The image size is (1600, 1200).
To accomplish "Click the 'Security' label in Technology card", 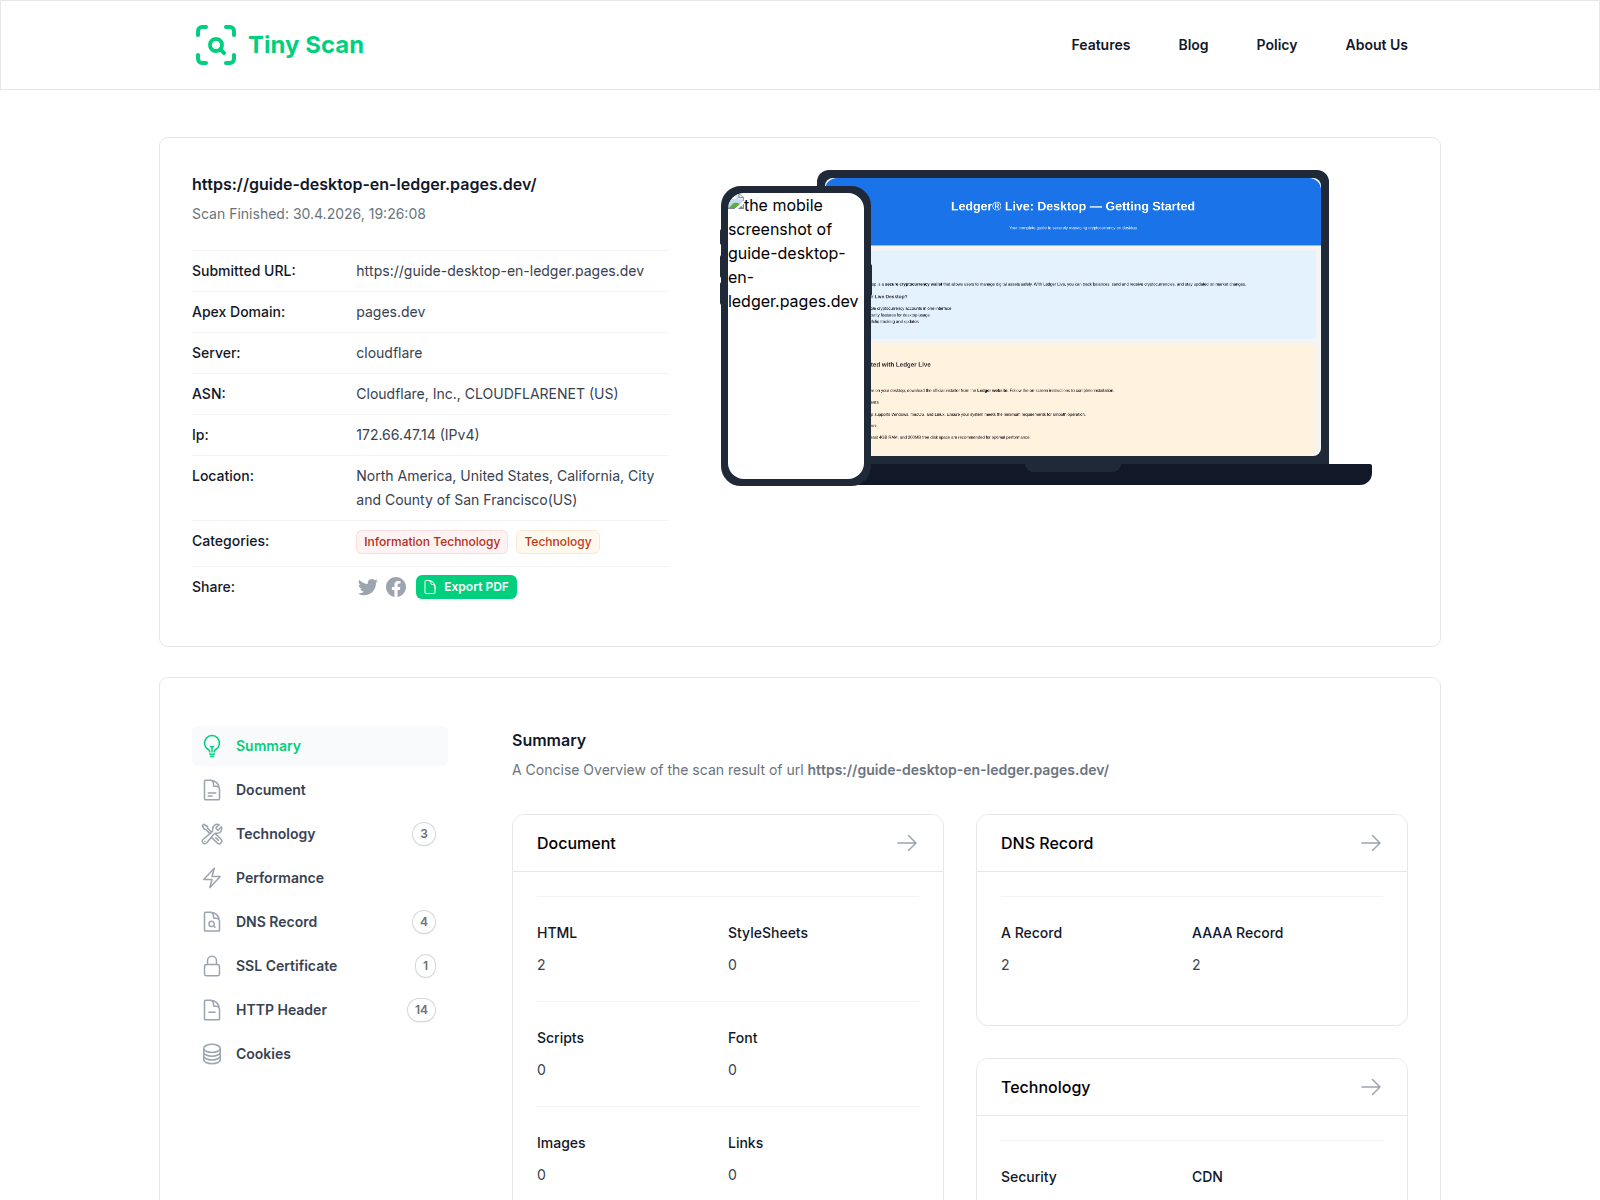I will (1029, 1177).
